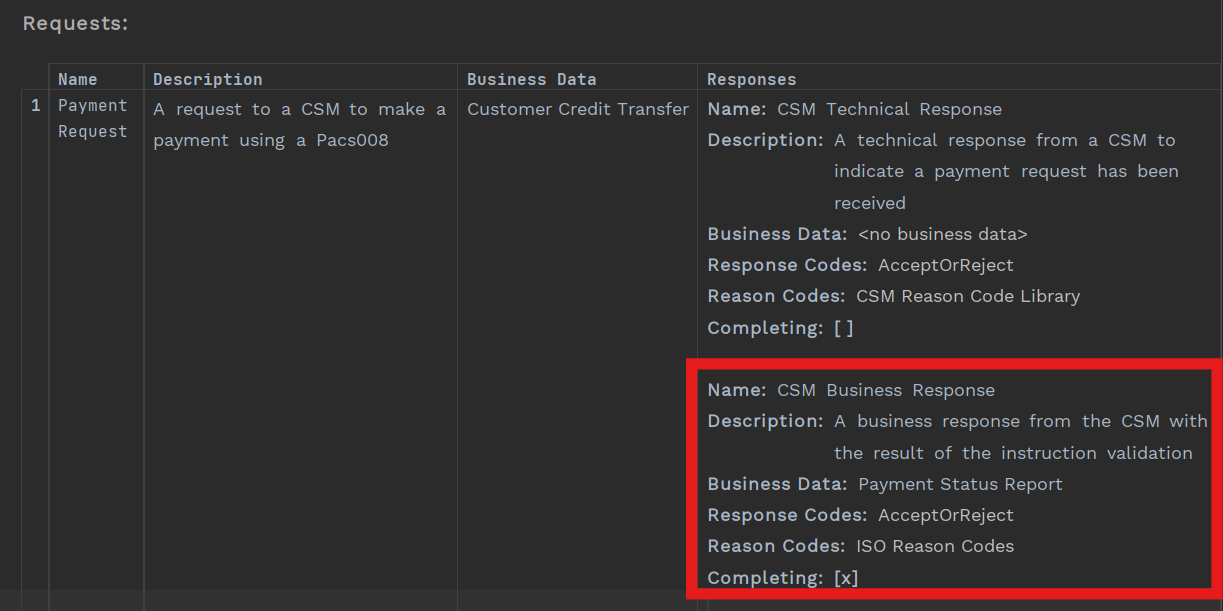This screenshot has width=1223, height=611.
Task: Open the Customer Credit Transfer business data
Action: pyautogui.click(x=578, y=109)
